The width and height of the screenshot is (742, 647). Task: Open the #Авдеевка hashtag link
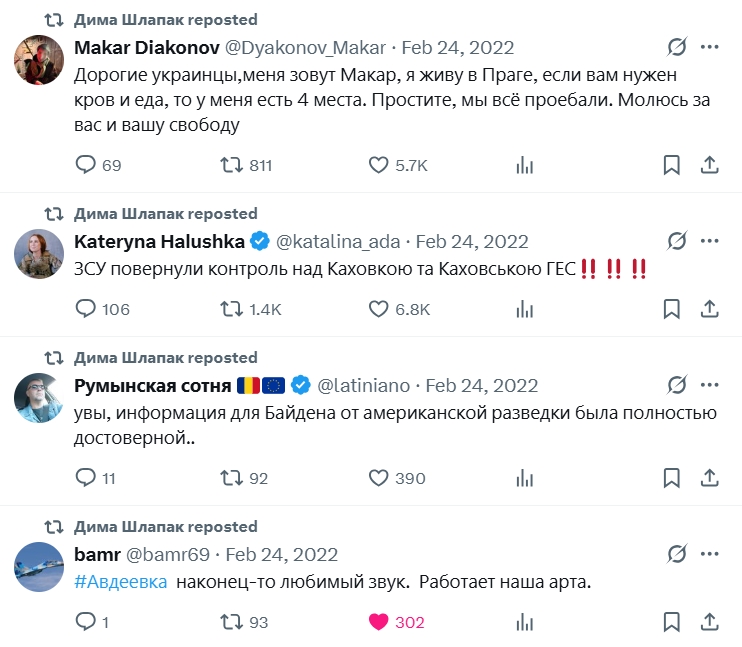121,583
